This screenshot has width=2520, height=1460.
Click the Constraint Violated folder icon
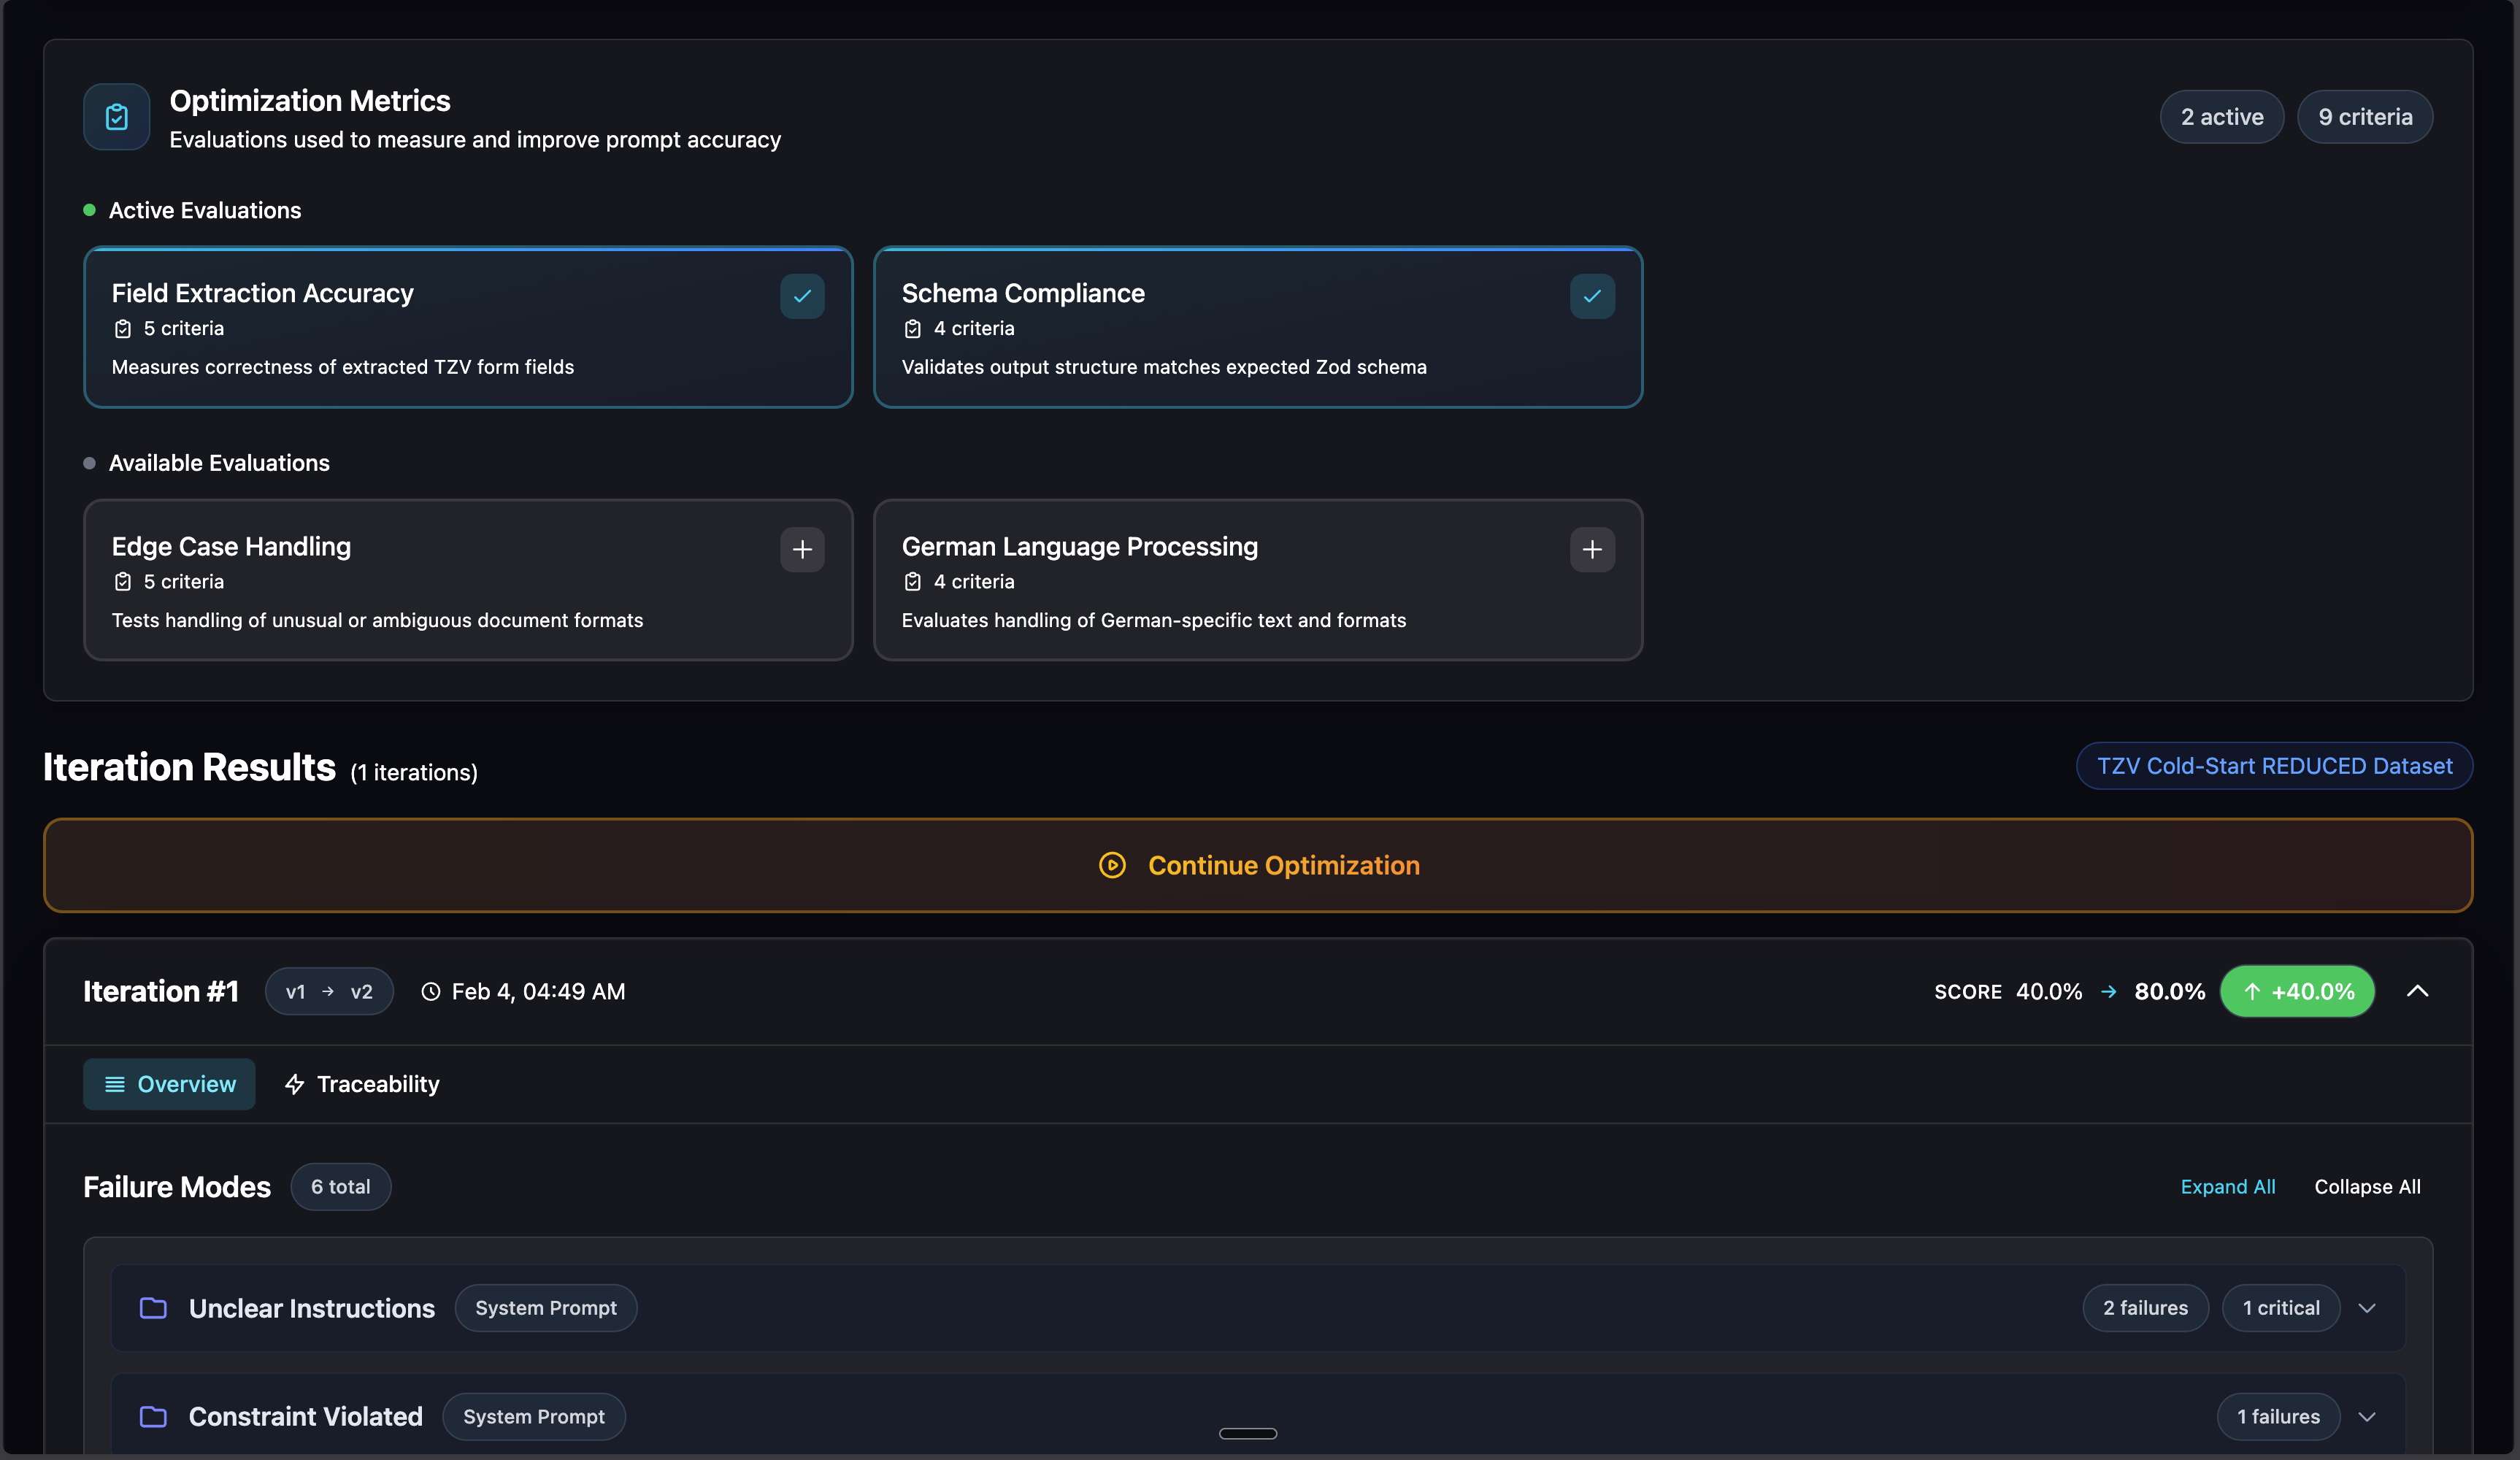click(x=153, y=1416)
